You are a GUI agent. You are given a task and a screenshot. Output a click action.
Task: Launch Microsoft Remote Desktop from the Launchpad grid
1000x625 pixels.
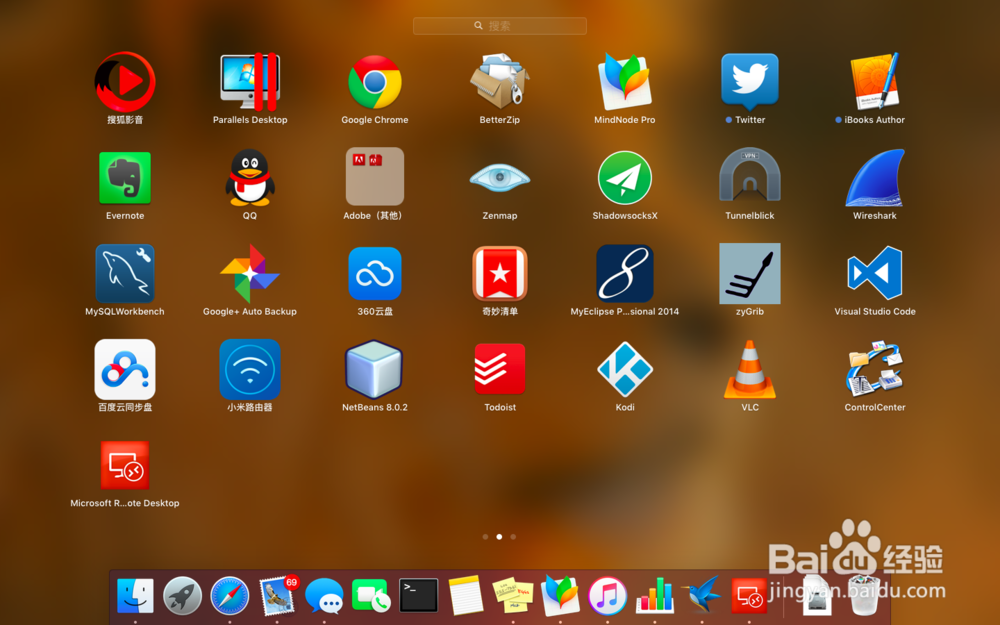(x=125, y=465)
